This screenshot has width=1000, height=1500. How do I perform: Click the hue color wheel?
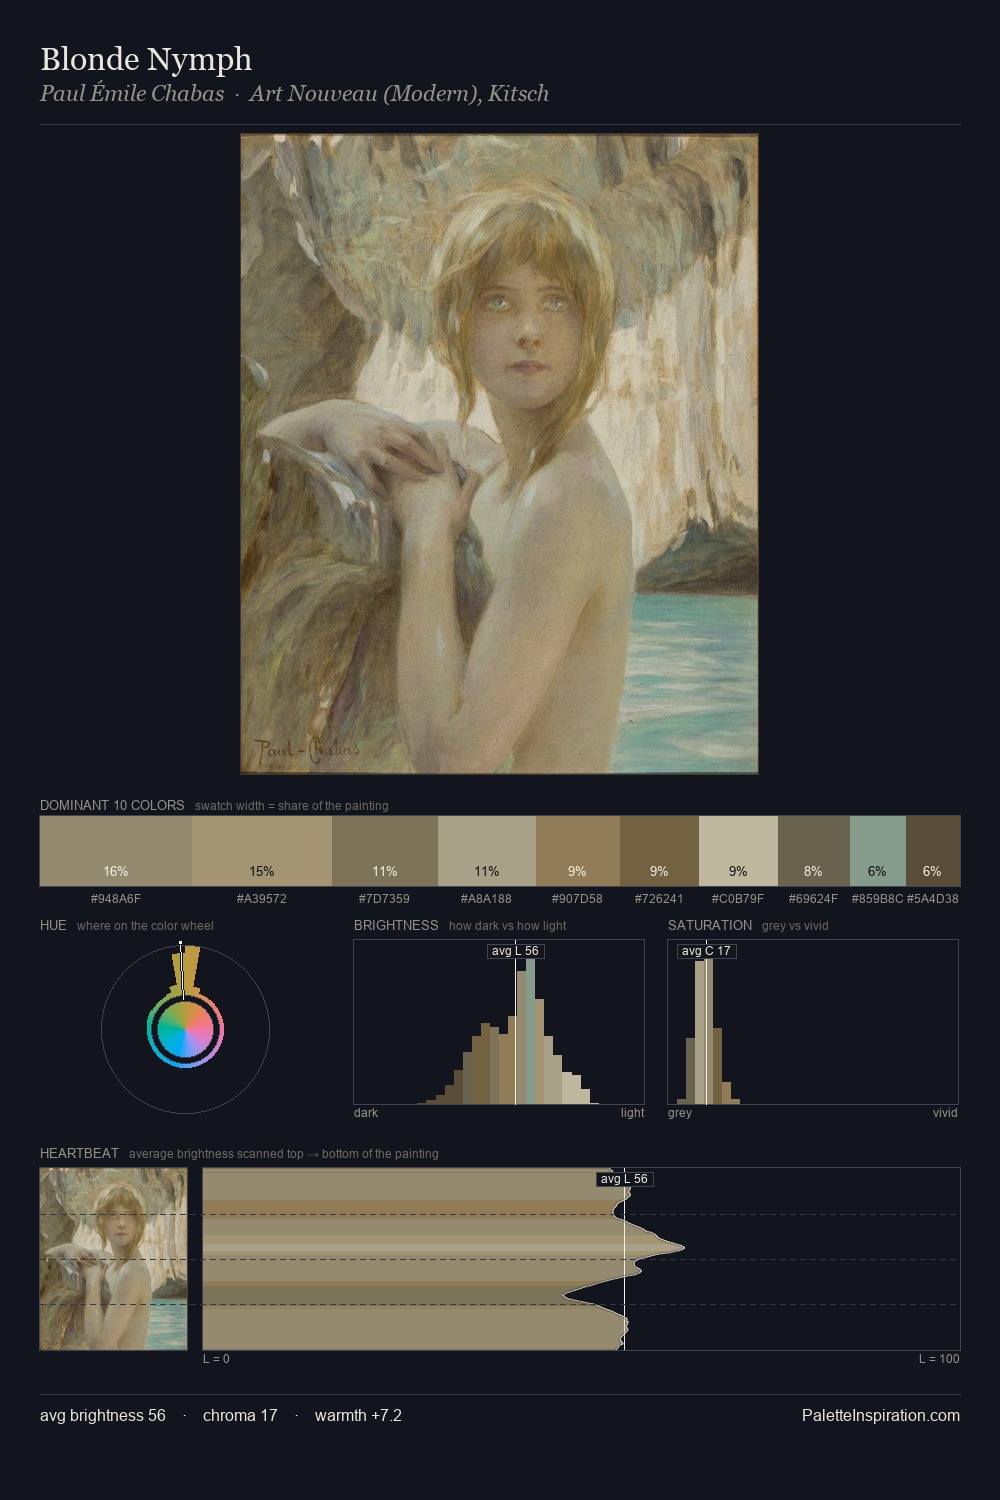coord(185,1029)
